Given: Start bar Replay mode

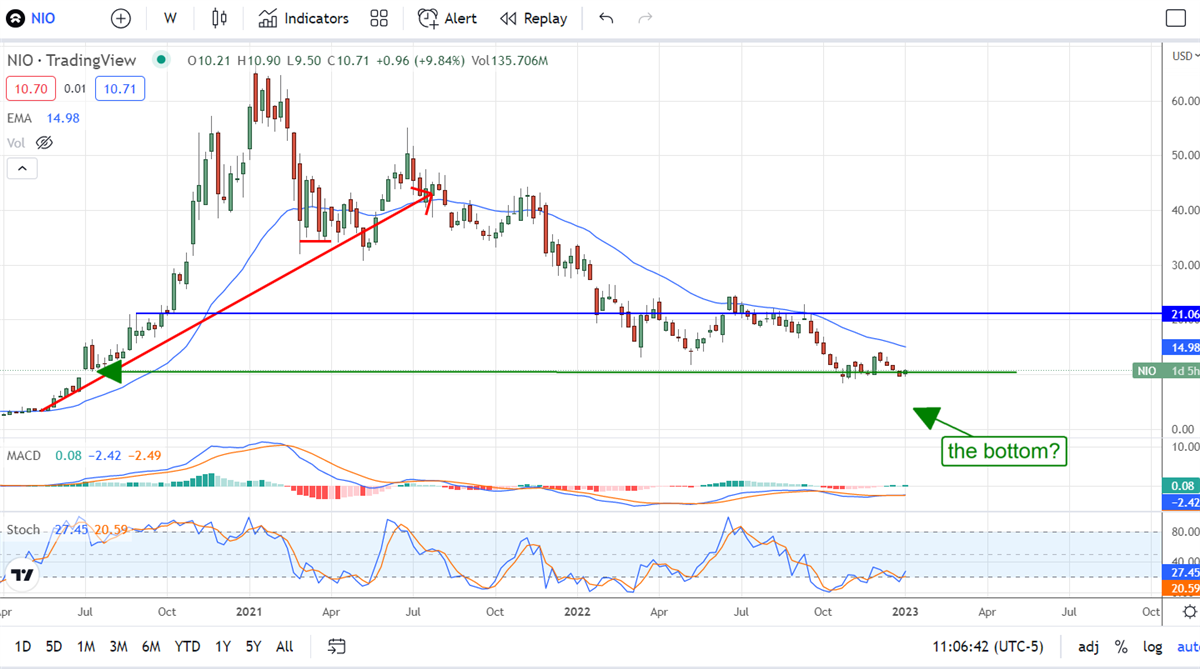Looking at the screenshot, I should [x=533, y=18].
